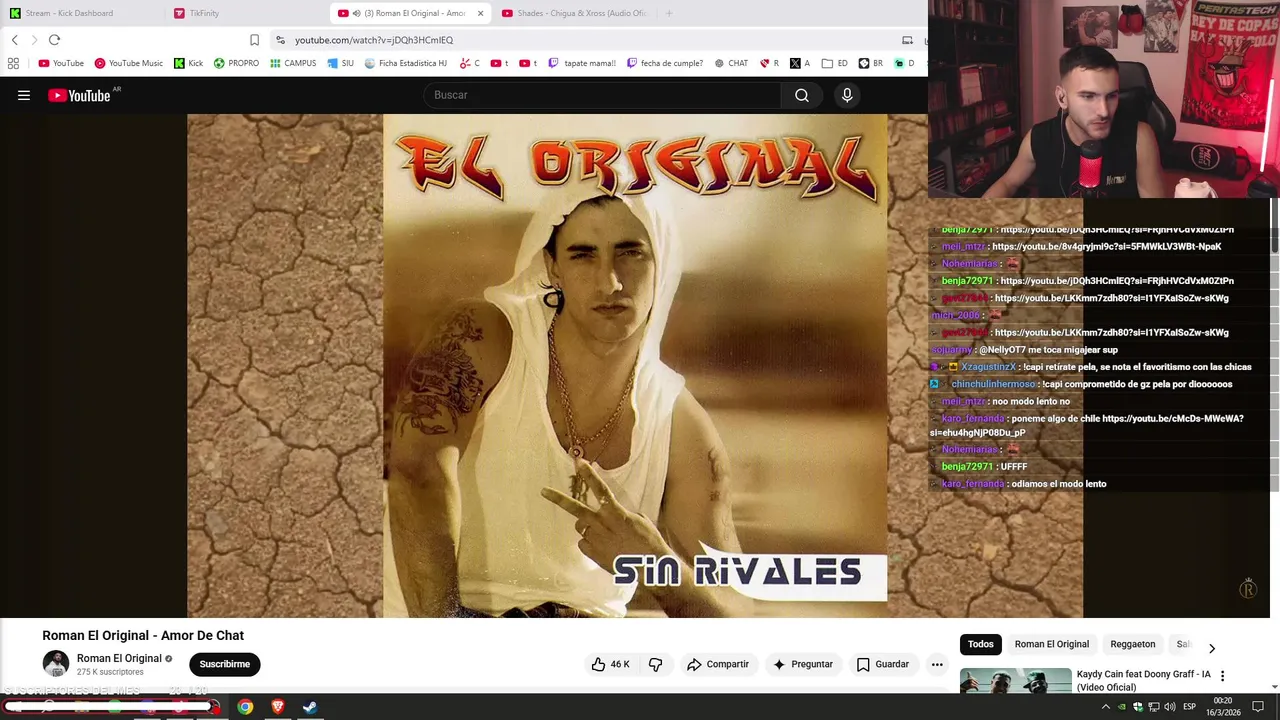Open more actions three-dot menu under video

coord(937,664)
